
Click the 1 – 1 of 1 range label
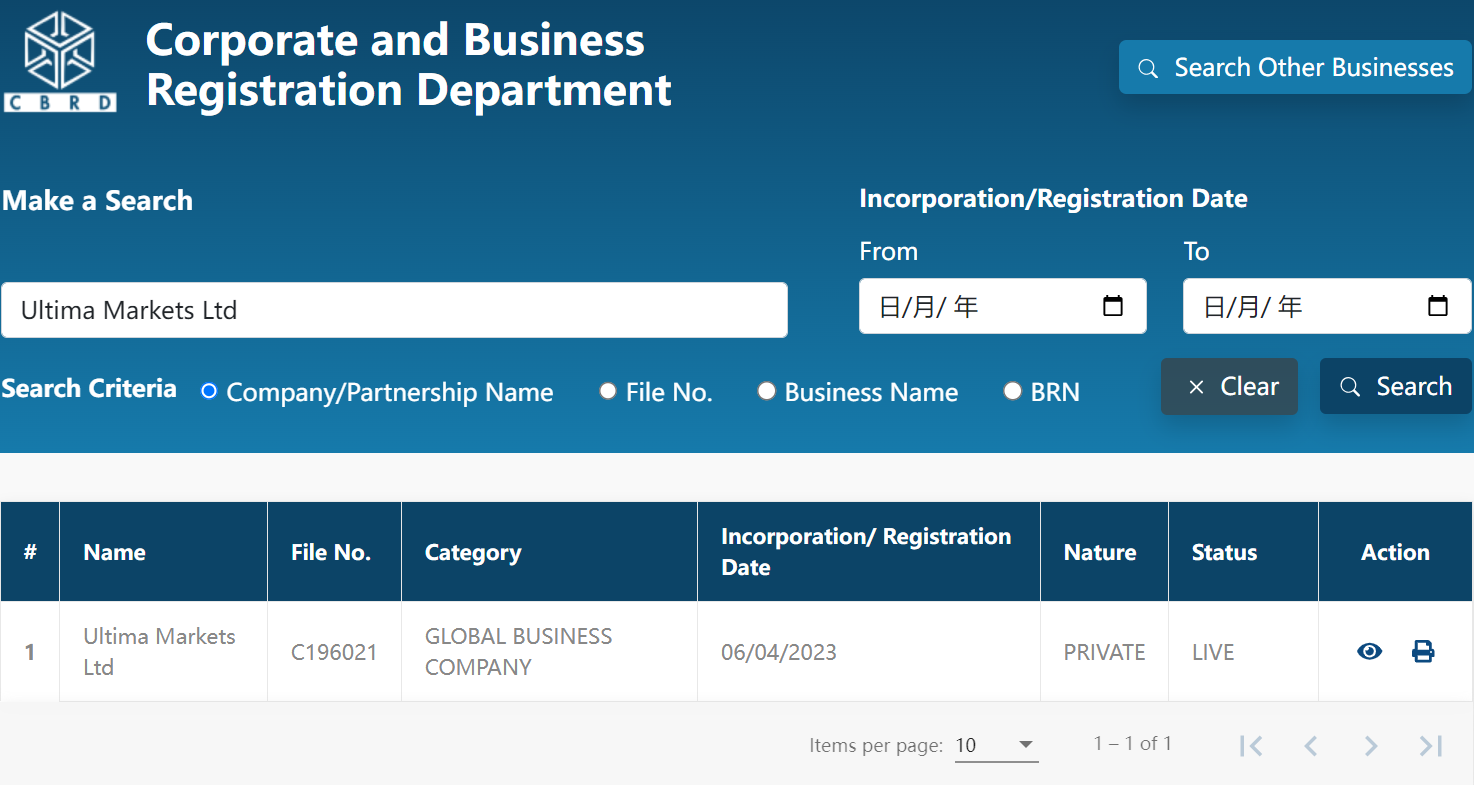coord(1132,743)
